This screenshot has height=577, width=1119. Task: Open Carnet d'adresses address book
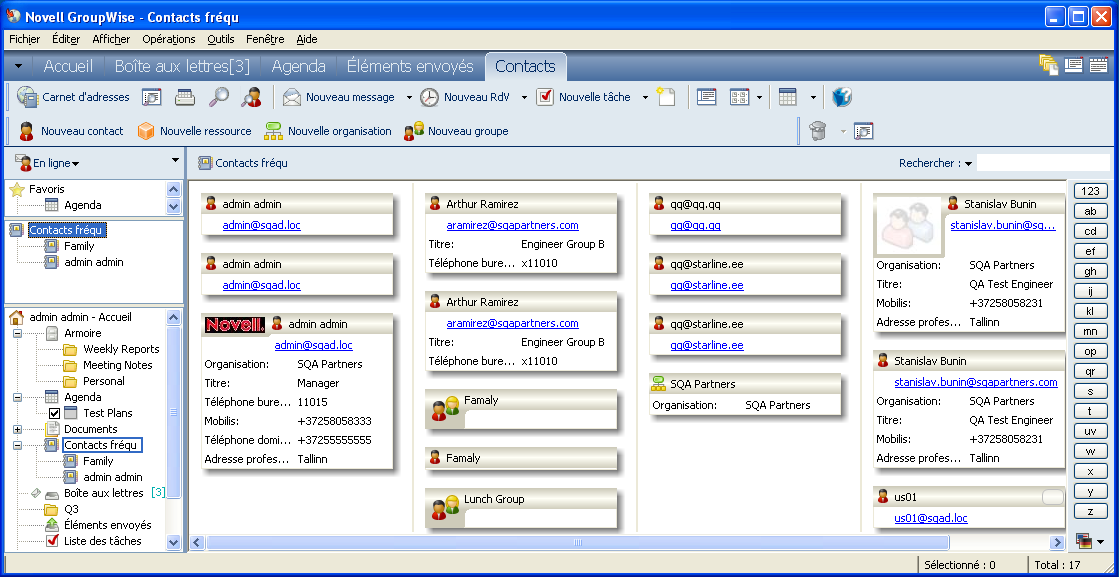click(x=73, y=97)
